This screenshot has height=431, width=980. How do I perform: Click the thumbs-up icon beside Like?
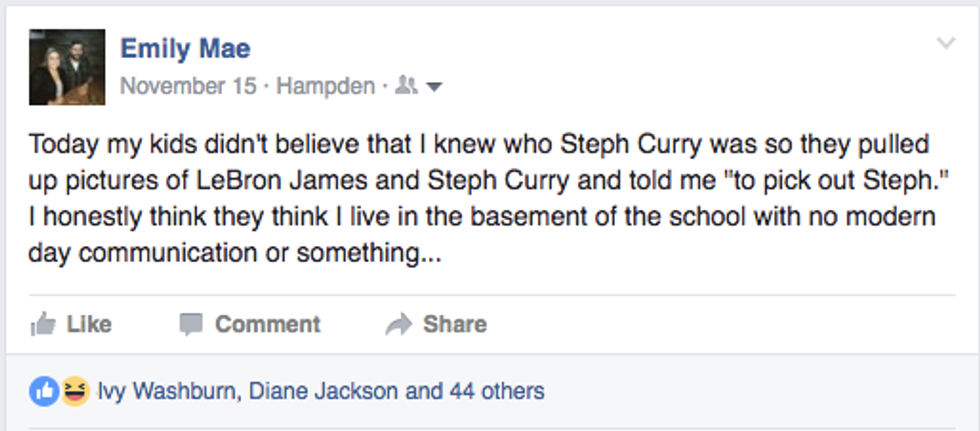(42, 324)
